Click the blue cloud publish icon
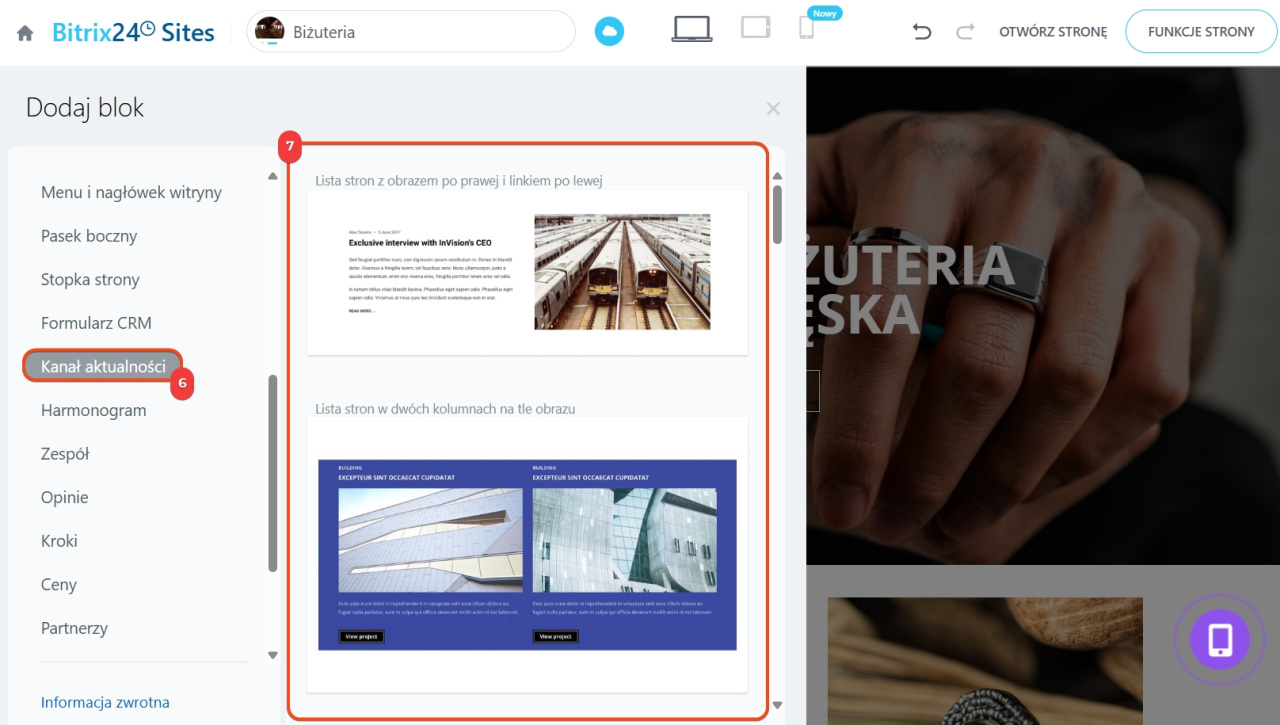The width and height of the screenshot is (1280, 725). tap(609, 32)
